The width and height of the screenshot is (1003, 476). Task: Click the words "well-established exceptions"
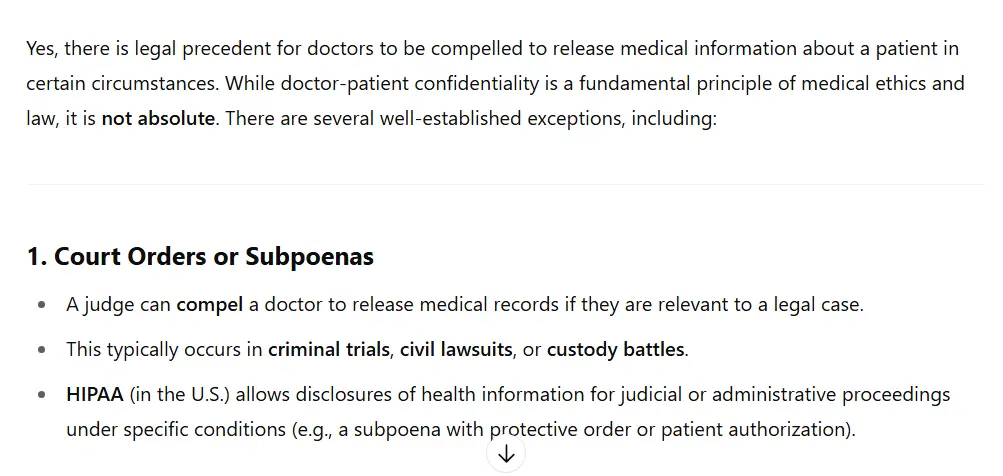click(502, 118)
